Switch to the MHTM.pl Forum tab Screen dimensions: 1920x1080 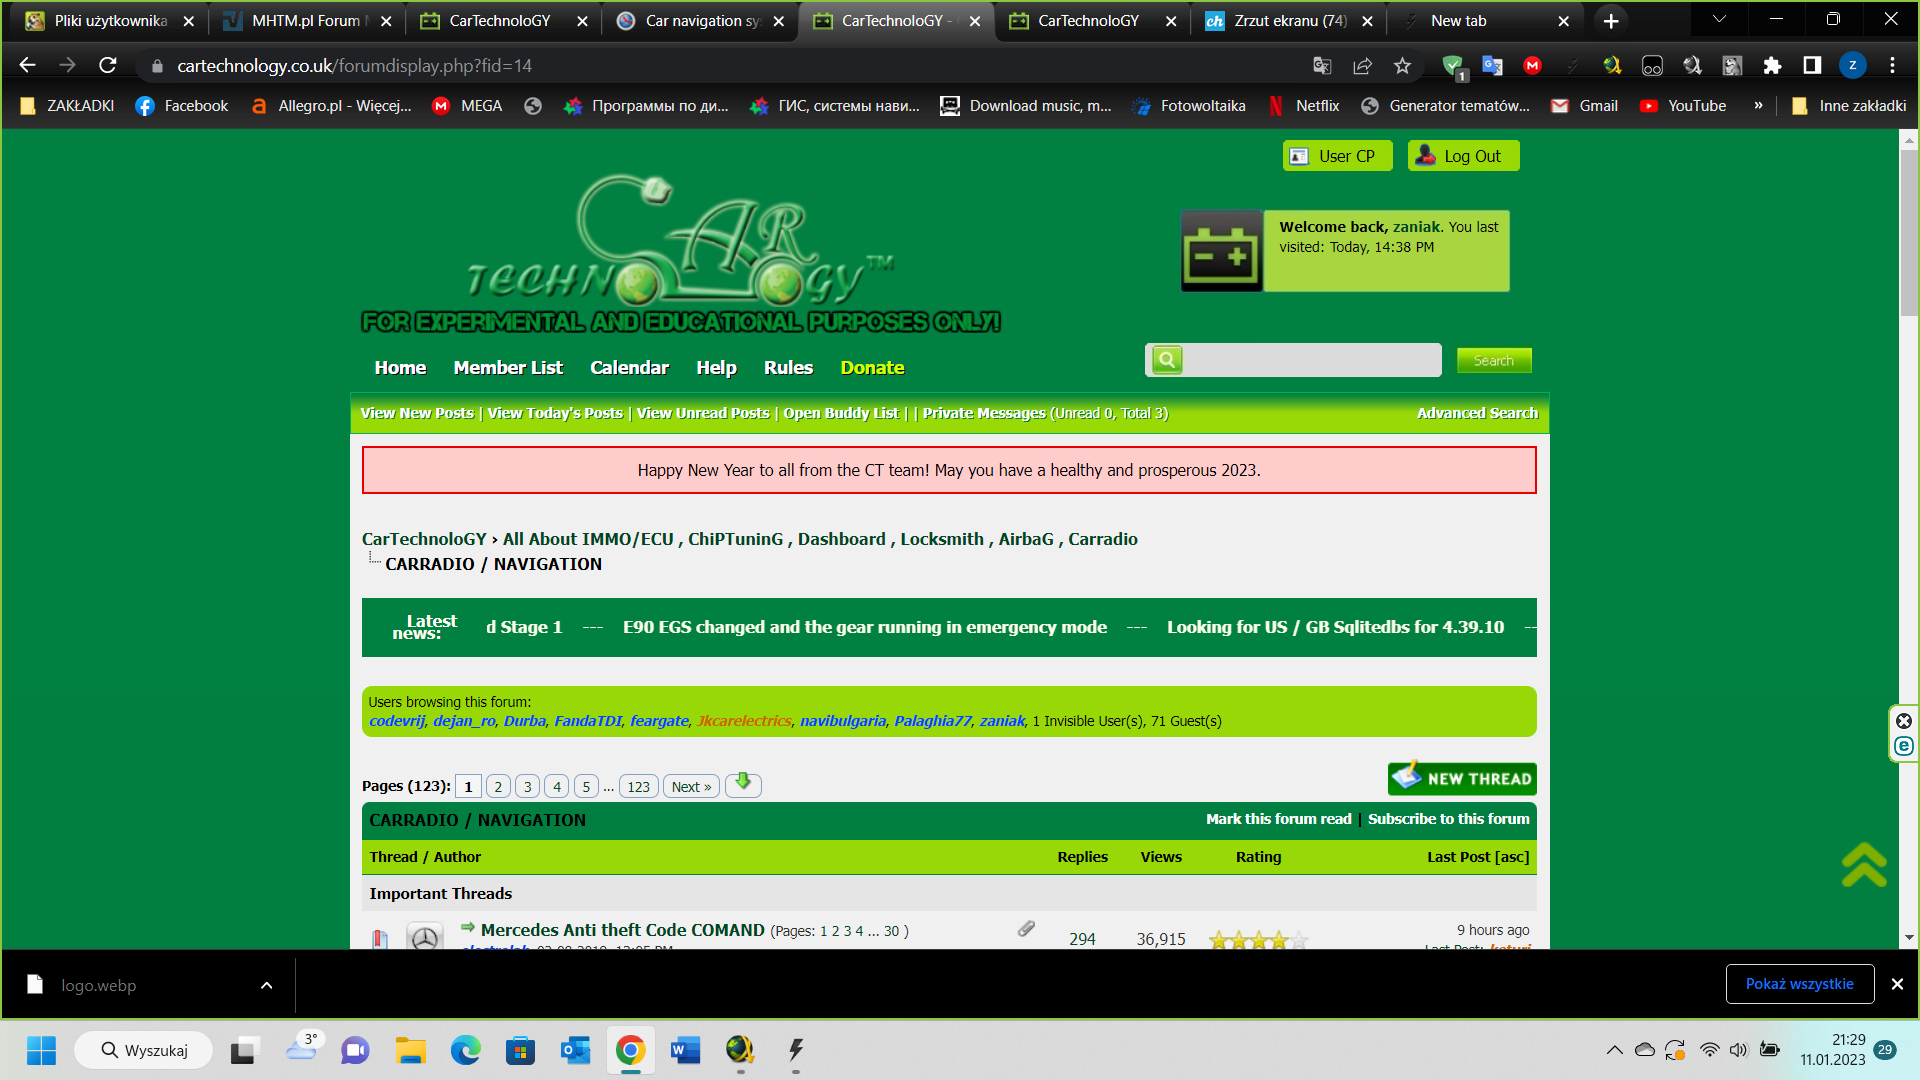[x=306, y=21]
